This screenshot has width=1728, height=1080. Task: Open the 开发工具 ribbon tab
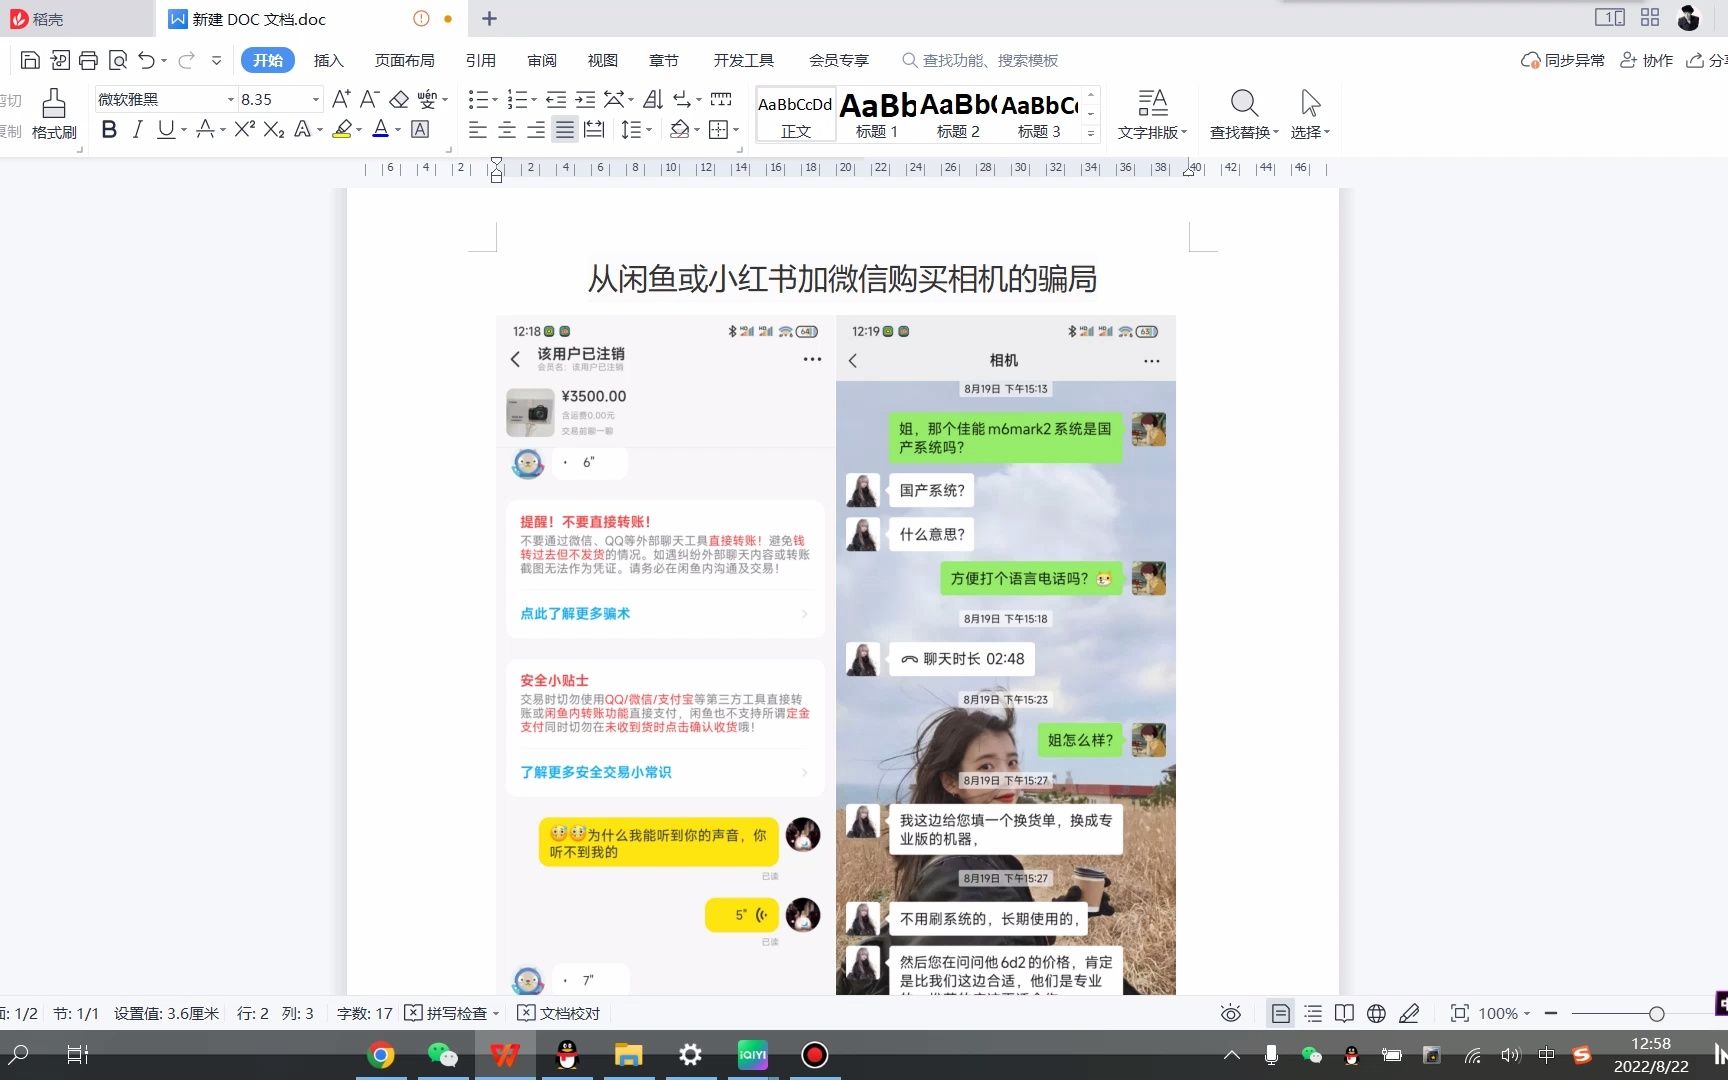(744, 60)
